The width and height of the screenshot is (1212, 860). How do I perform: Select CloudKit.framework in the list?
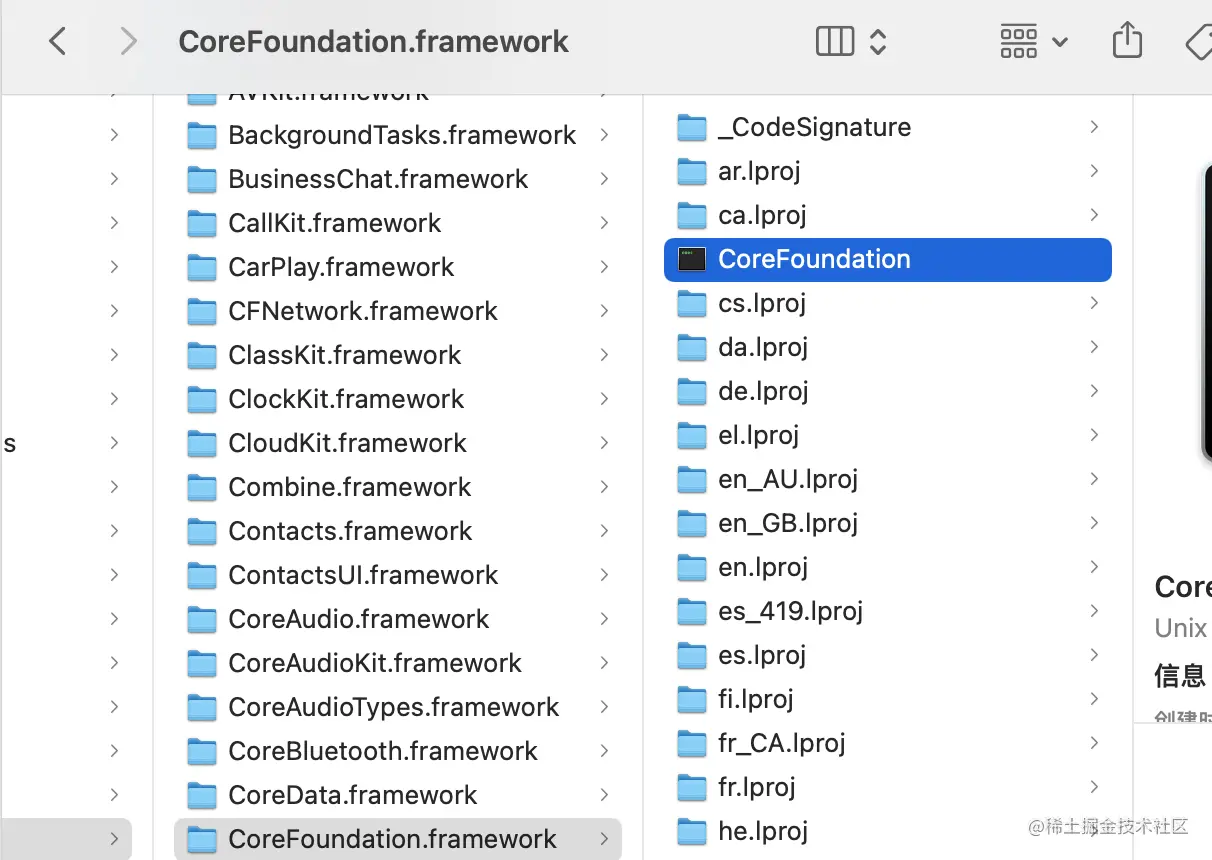[x=347, y=443]
